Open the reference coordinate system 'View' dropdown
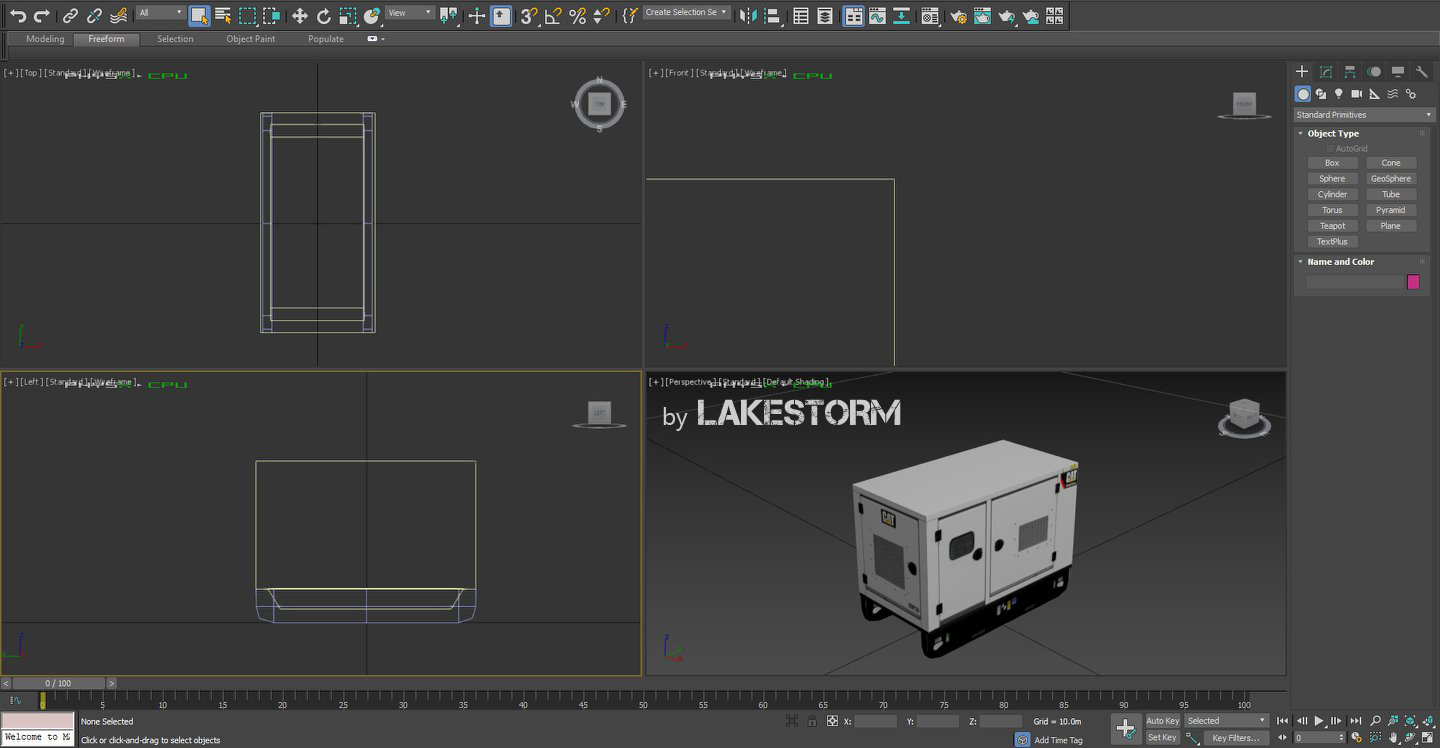This screenshot has height=748, width=1440. [410, 13]
